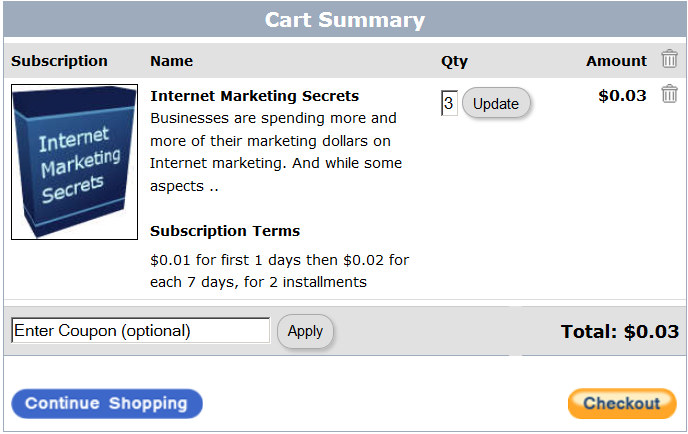The image size is (688, 434).
Task: Click the Total: $0.03 label
Action: tap(619, 332)
